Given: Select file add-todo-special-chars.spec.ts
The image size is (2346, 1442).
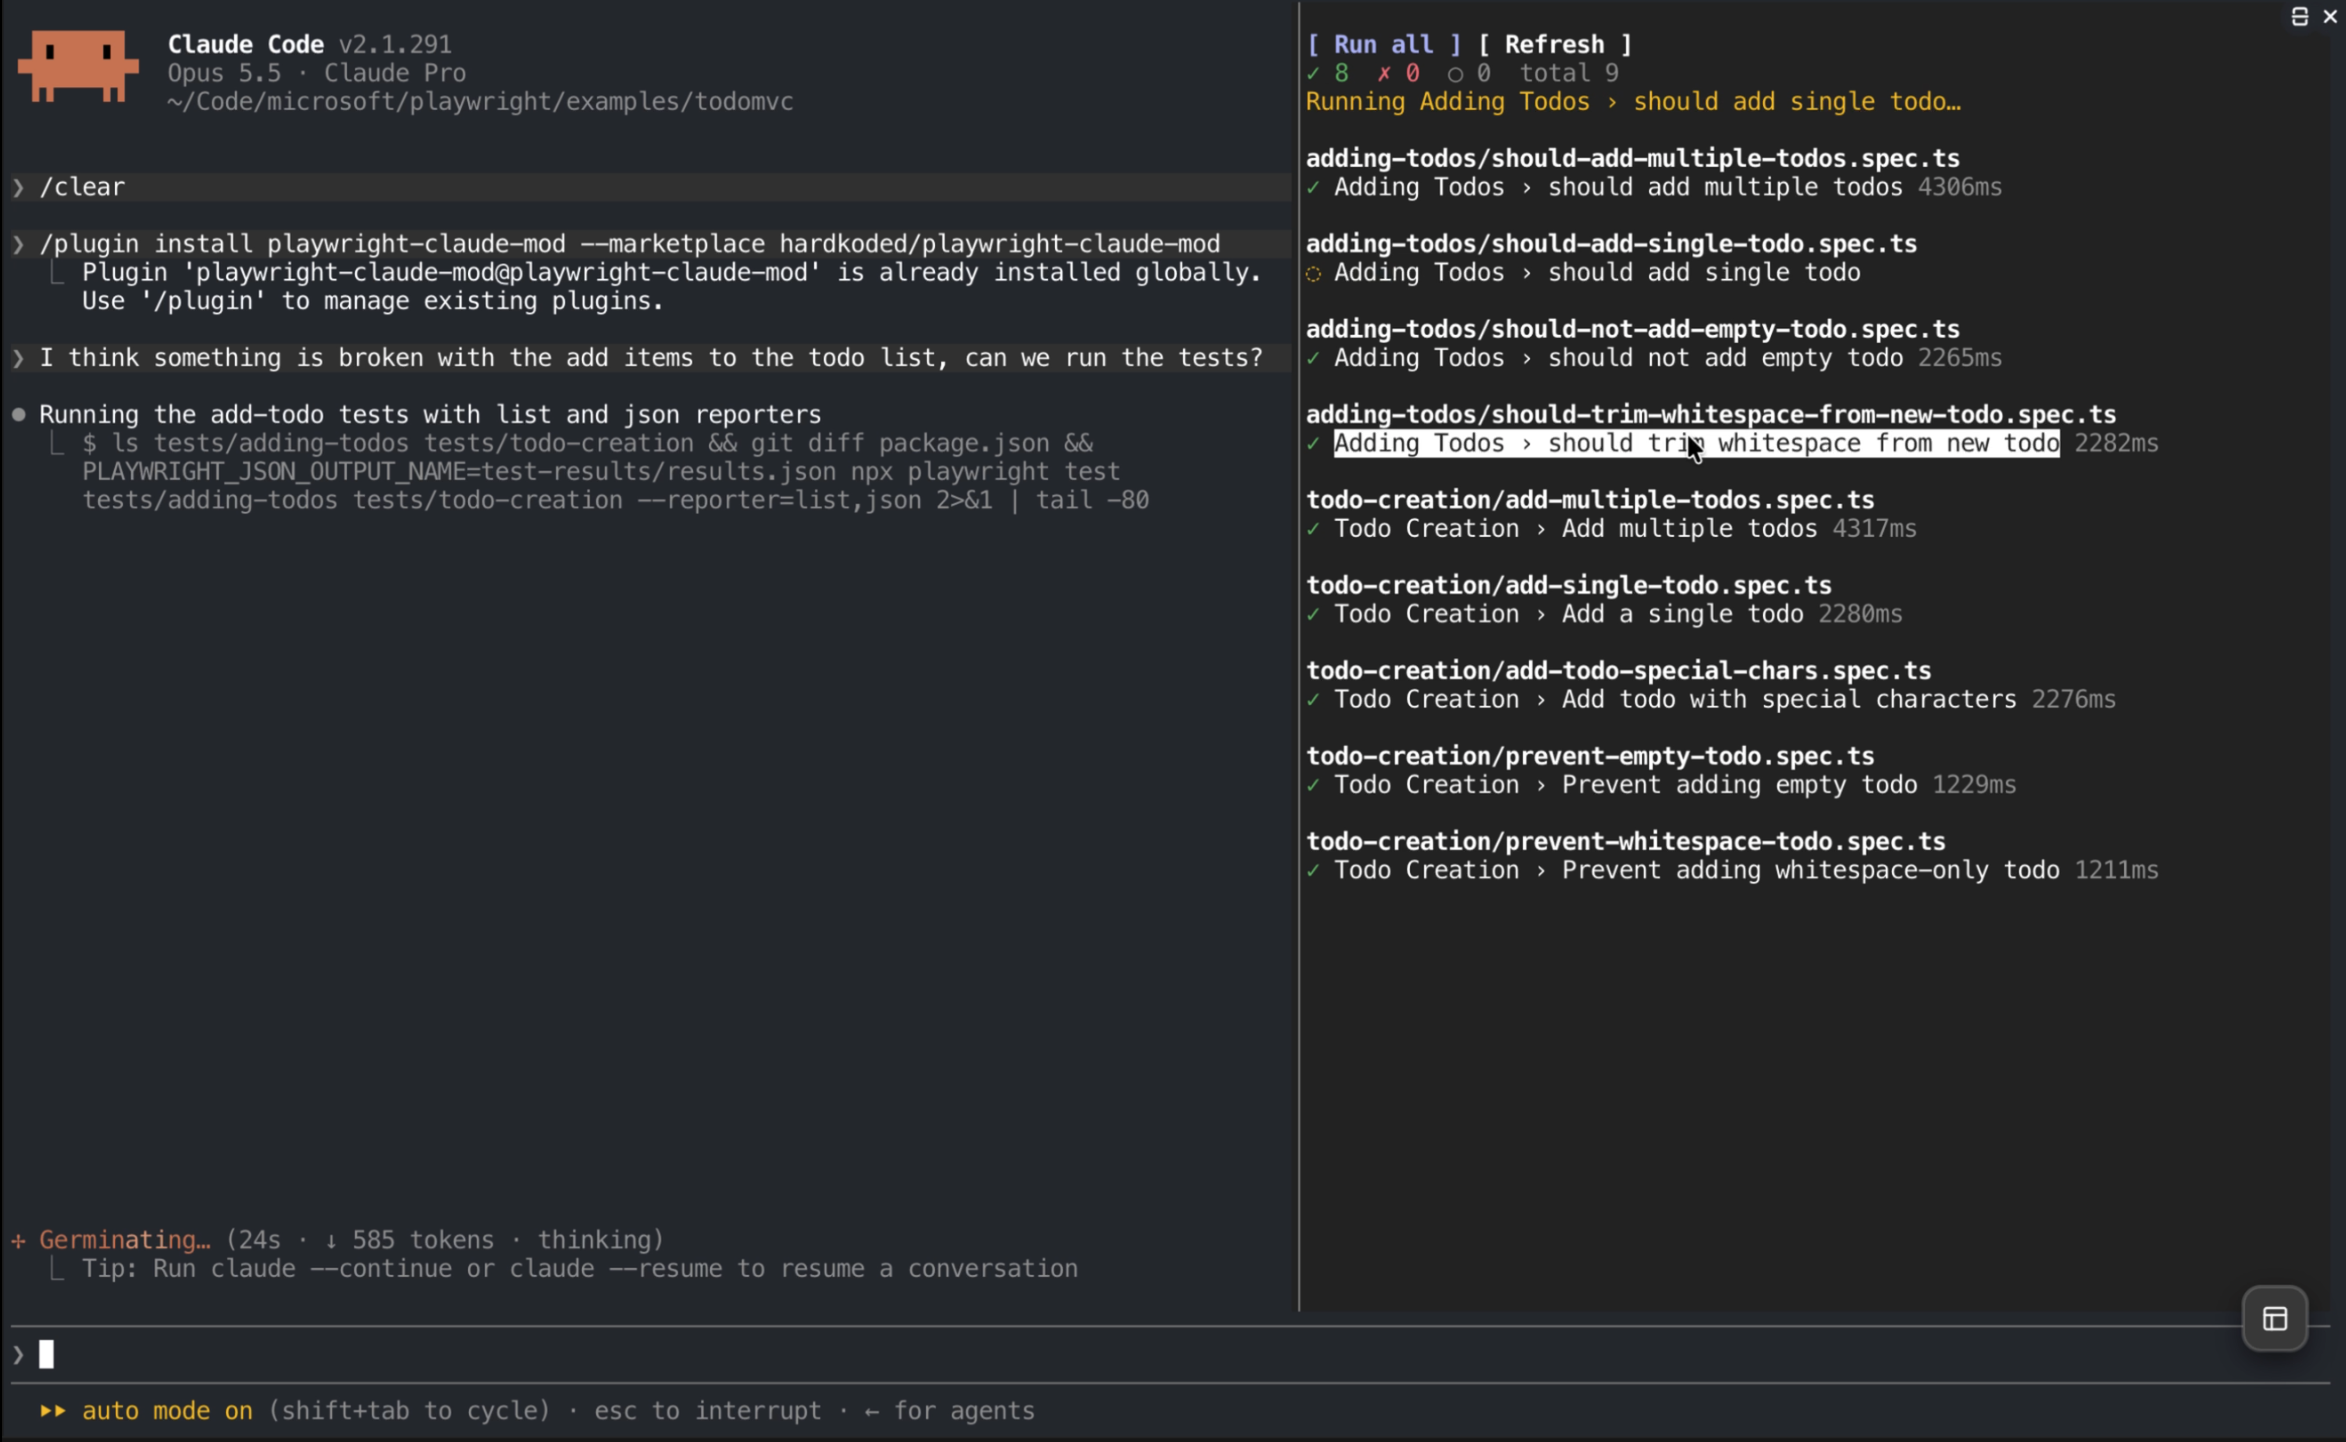Looking at the screenshot, I should point(1618,670).
